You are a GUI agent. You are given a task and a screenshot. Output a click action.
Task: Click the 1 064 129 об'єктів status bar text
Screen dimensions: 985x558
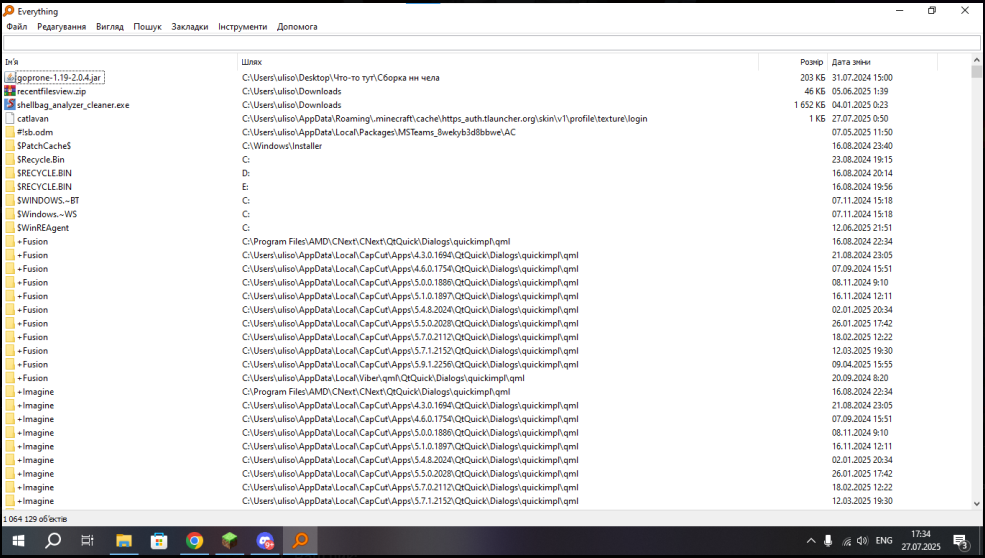pyautogui.click(x=35, y=519)
